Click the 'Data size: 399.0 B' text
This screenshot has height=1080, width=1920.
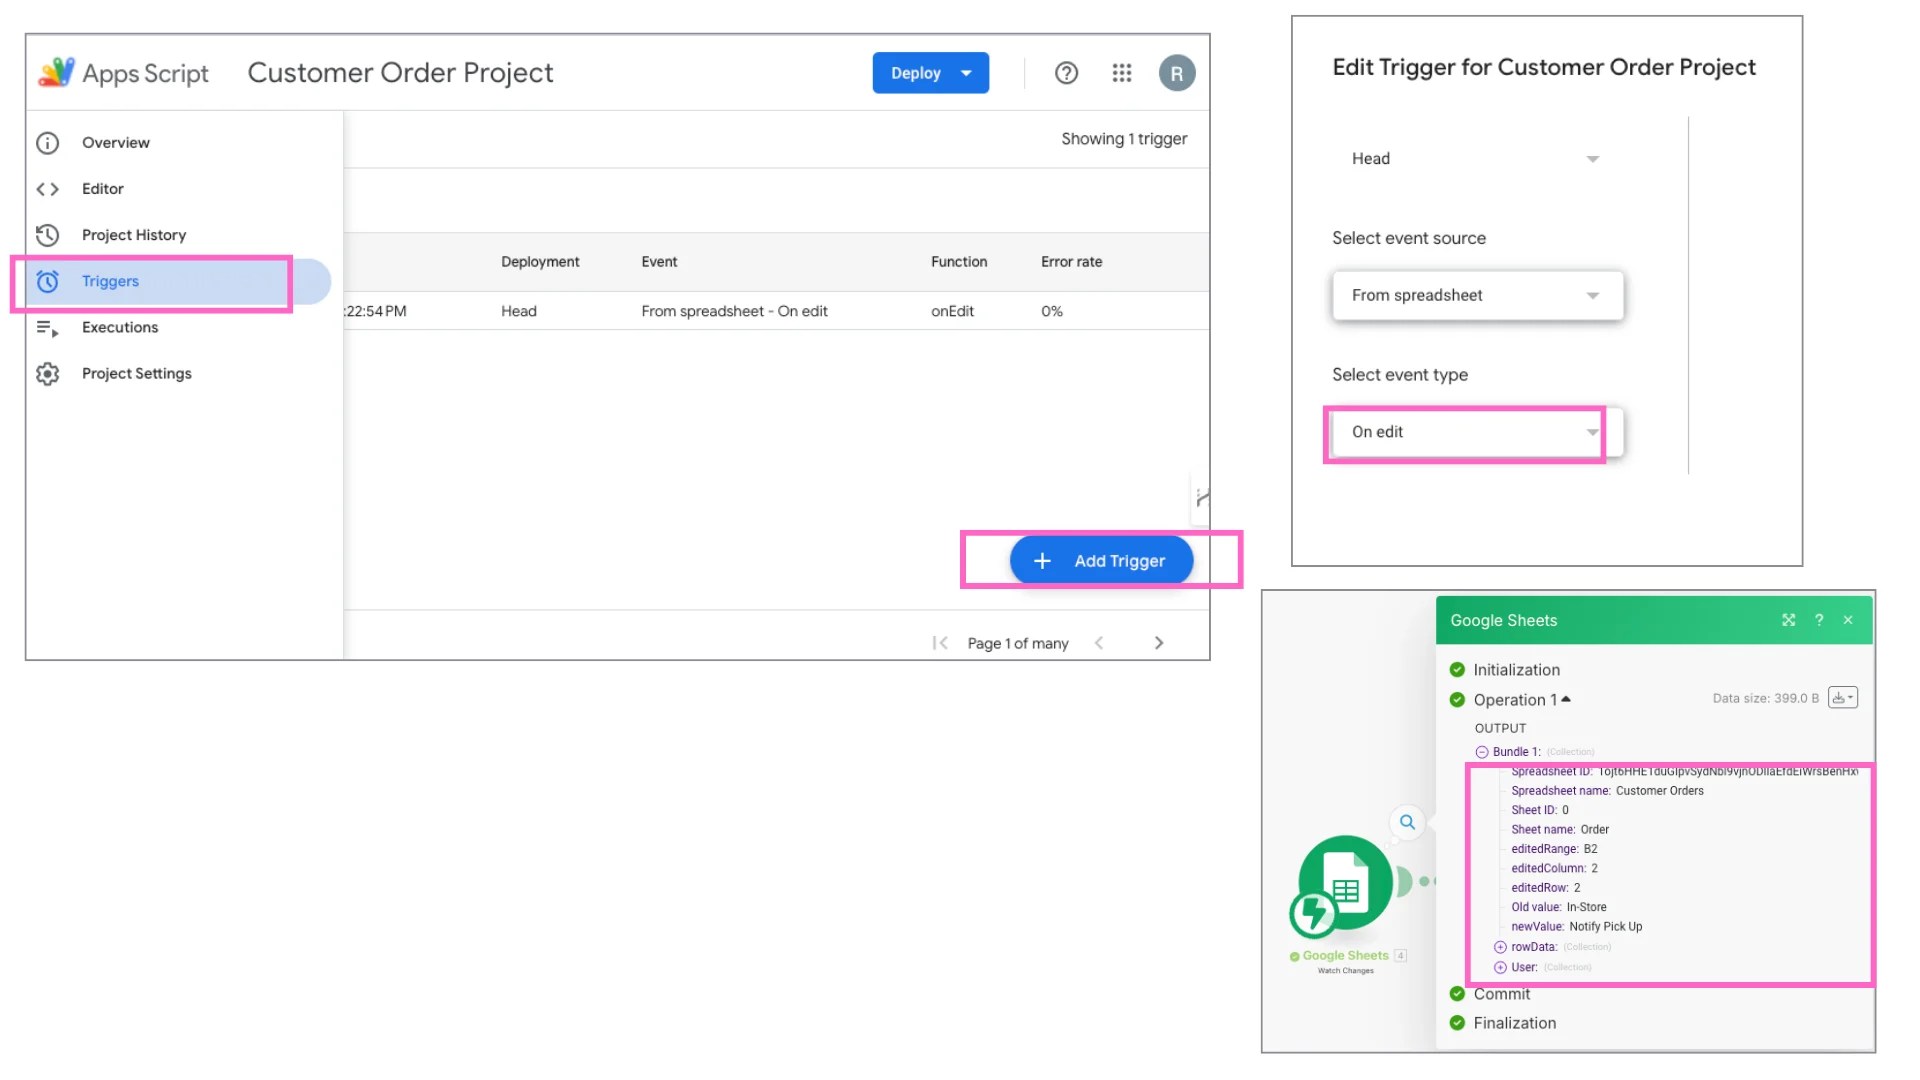(1765, 698)
